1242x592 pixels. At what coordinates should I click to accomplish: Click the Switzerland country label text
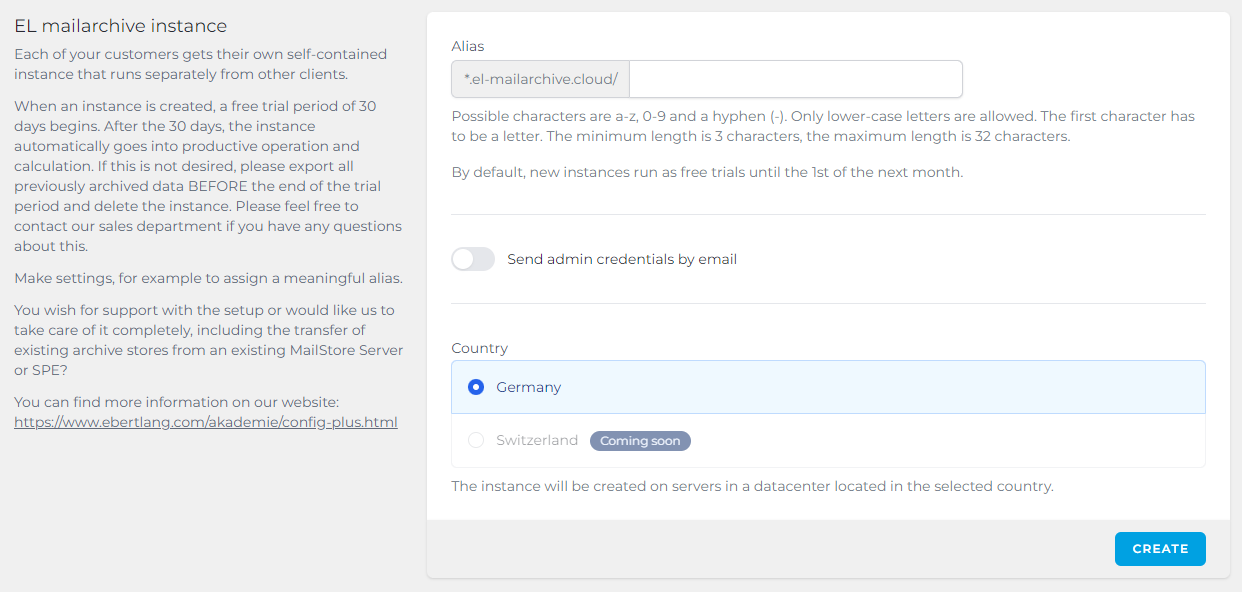click(x=537, y=440)
